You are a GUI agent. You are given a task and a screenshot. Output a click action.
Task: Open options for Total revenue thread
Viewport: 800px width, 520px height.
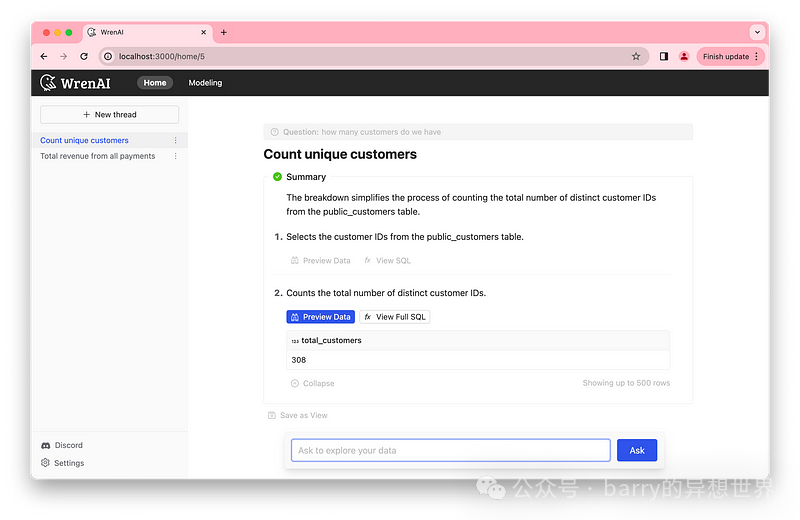tap(176, 156)
